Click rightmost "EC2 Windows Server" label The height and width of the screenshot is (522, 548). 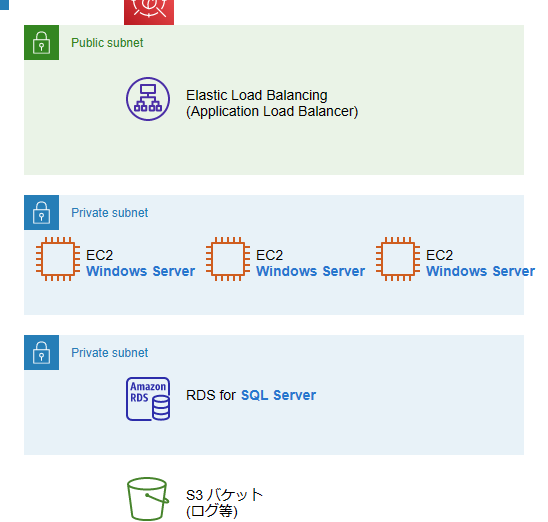click(x=480, y=263)
